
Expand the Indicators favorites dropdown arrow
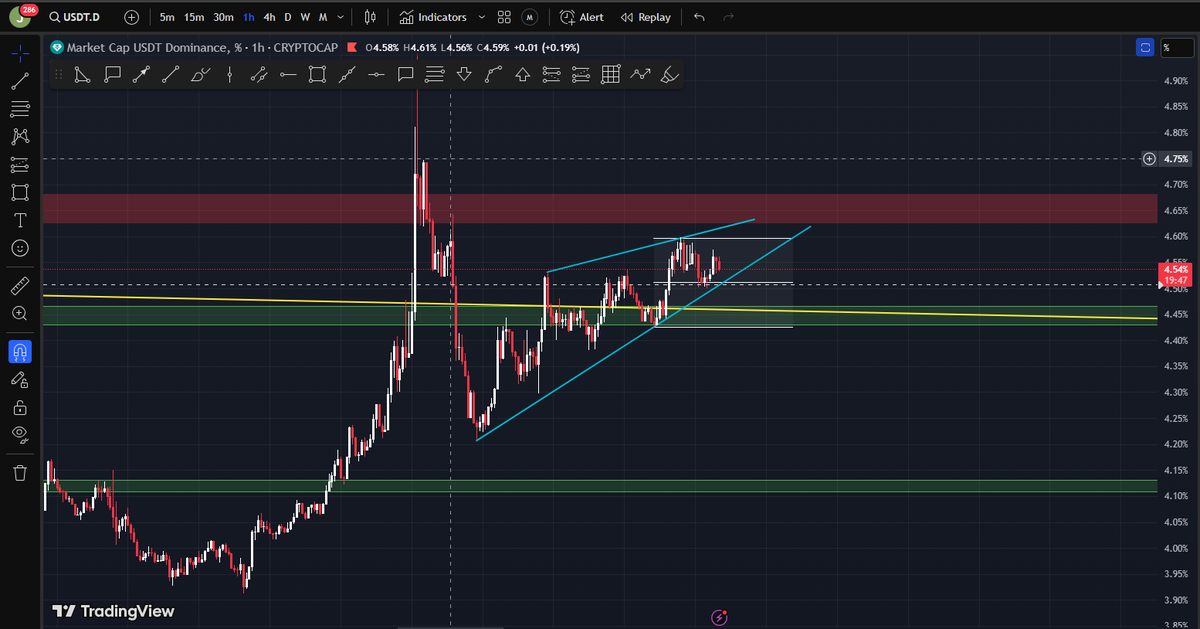click(482, 17)
